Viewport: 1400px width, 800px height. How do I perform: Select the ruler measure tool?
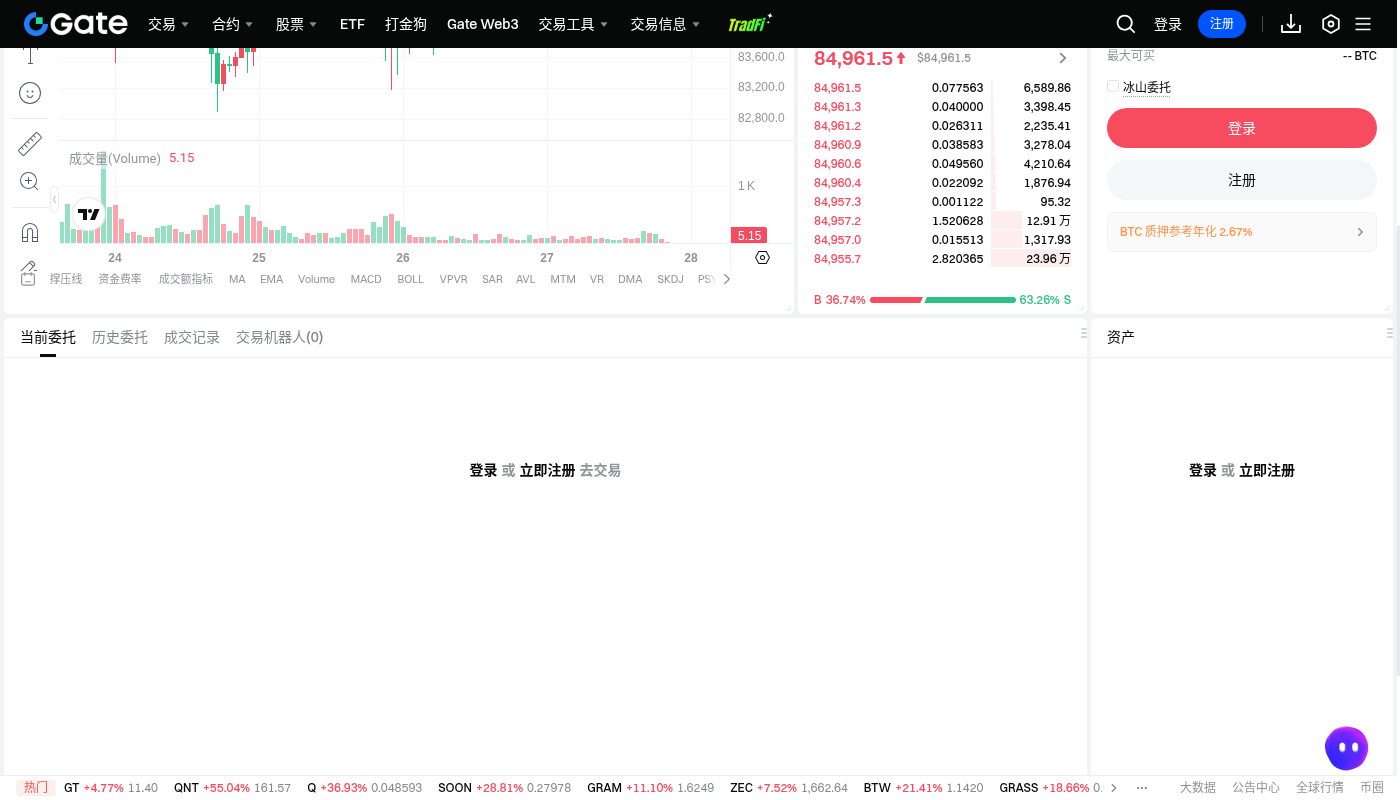click(x=30, y=144)
